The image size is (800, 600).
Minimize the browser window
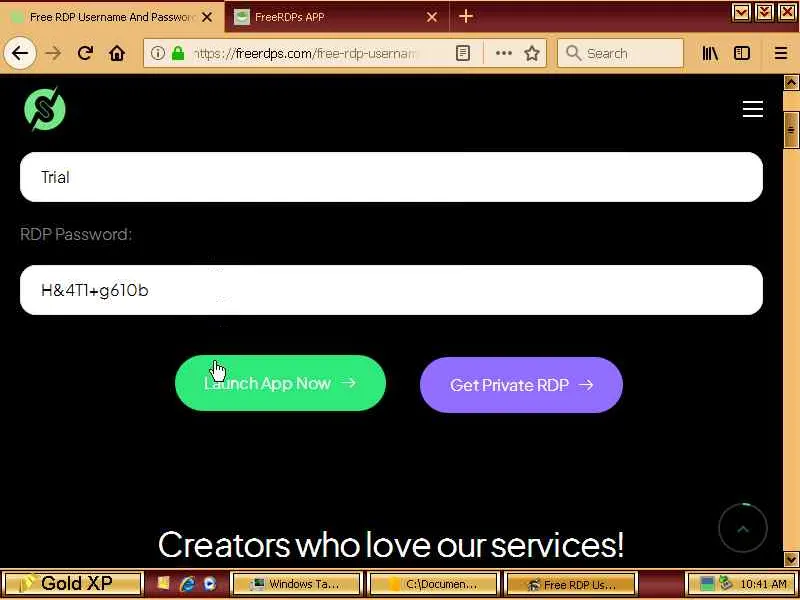pyautogui.click(x=741, y=12)
